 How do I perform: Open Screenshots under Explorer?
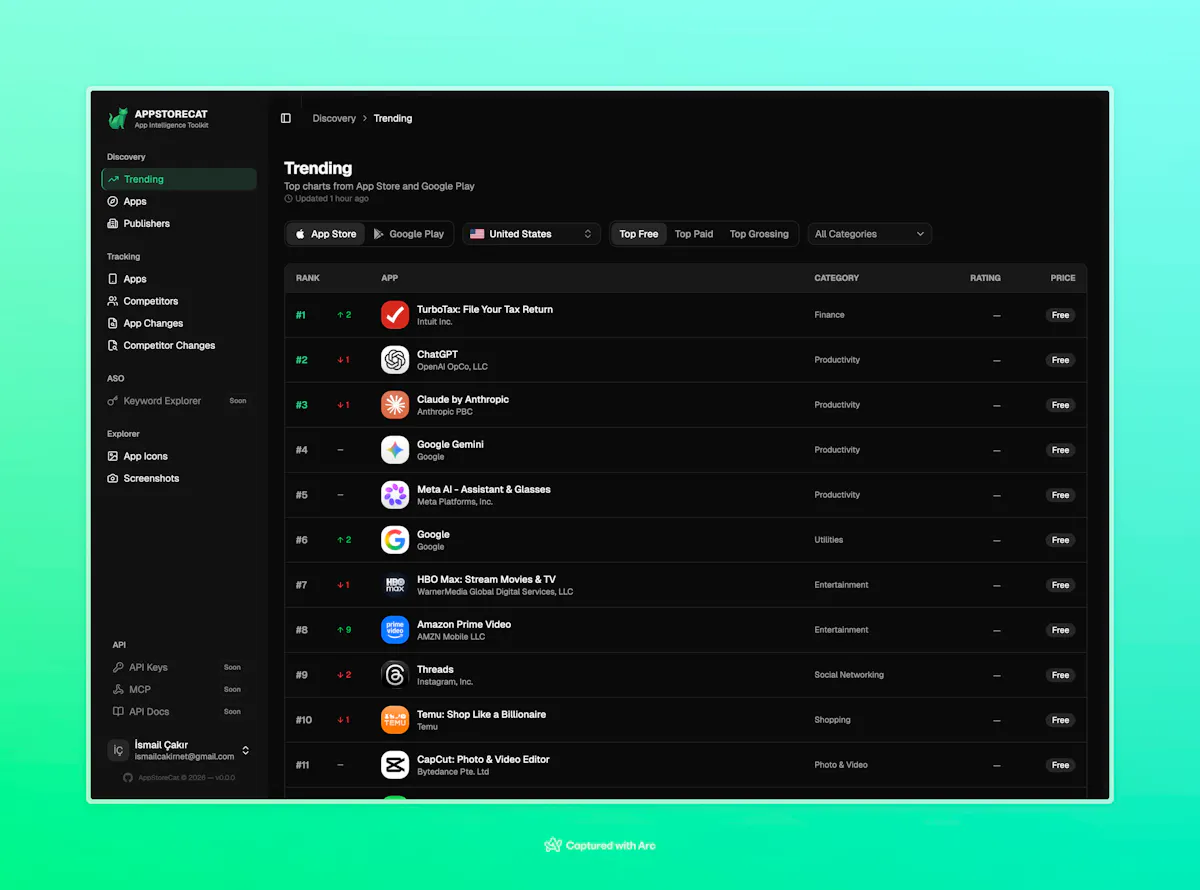pyautogui.click(x=179, y=478)
